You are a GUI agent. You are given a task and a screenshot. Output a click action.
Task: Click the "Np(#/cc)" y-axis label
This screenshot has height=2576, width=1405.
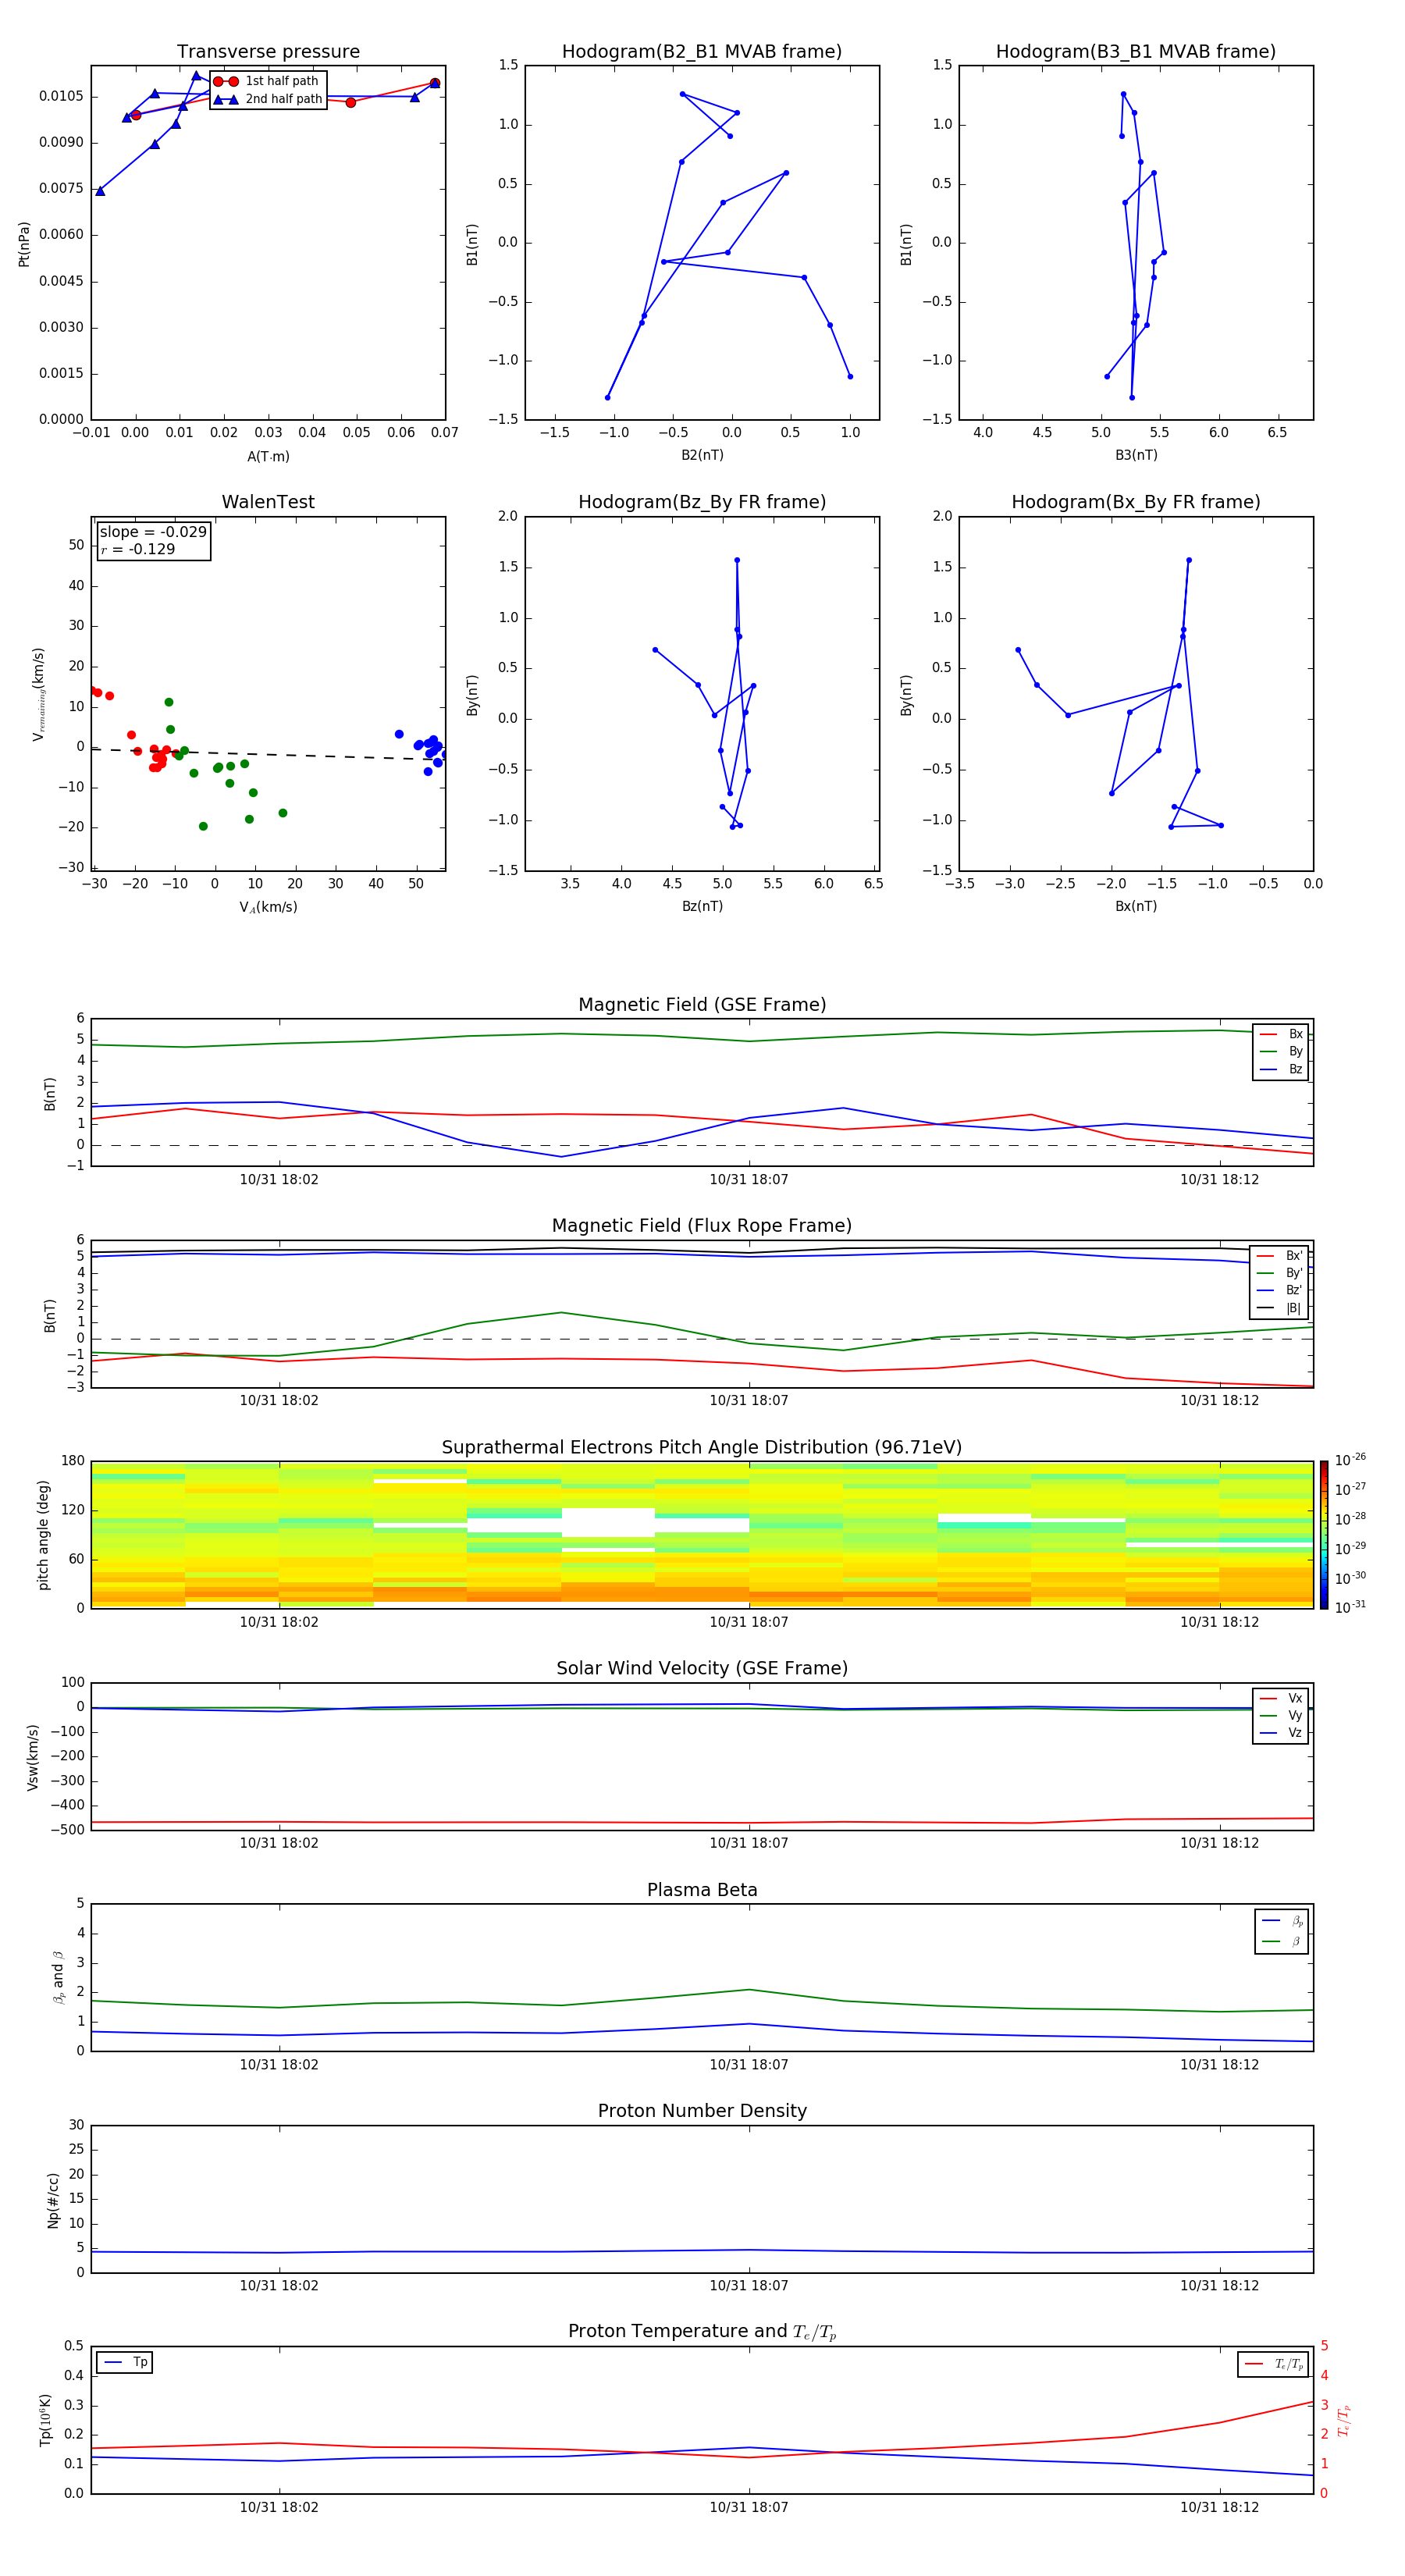coord(53,2200)
